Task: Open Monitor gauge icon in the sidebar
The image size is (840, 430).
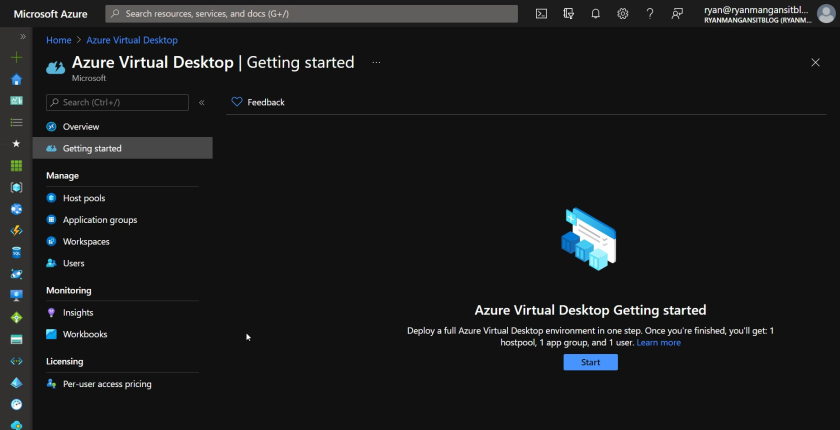Action: (17, 404)
